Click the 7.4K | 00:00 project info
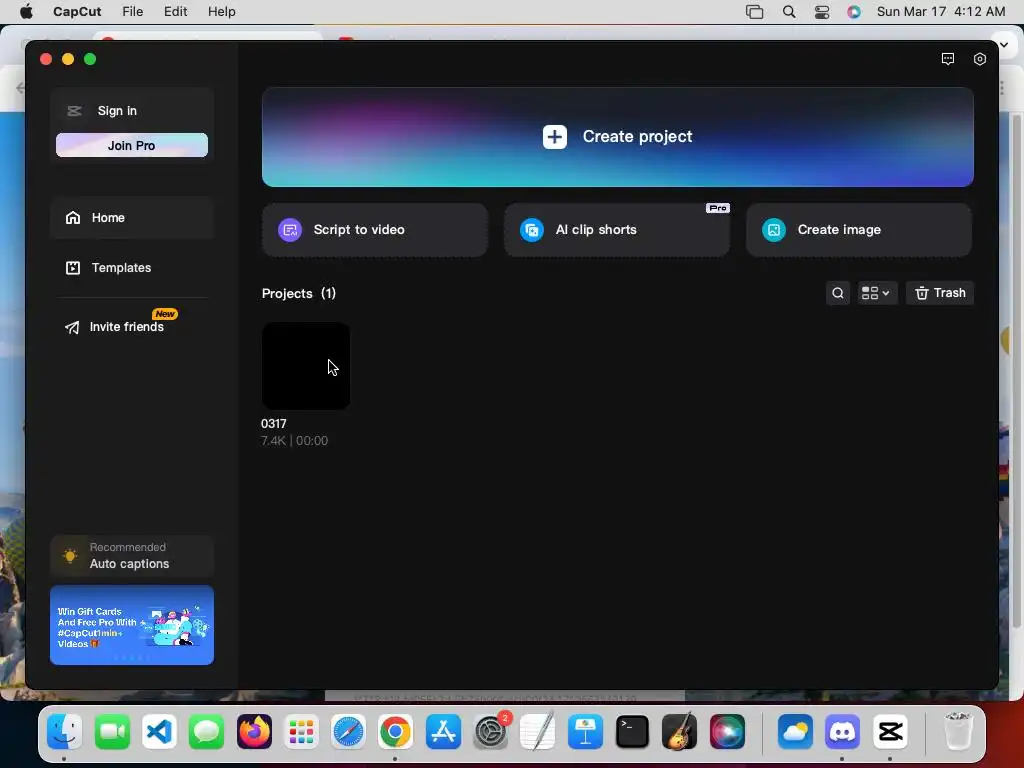Image resolution: width=1024 pixels, height=768 pixels. pyautogui.click(x=295, y=441)
